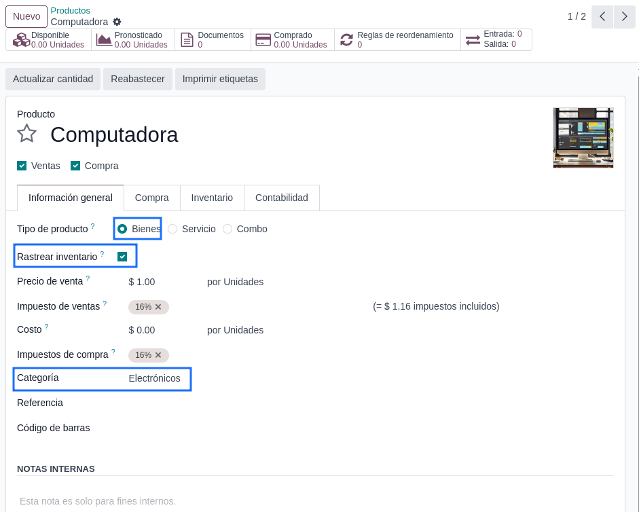Open the Productos breadcrumb link
The image size is (640, 512).
[x=70, y=11]
